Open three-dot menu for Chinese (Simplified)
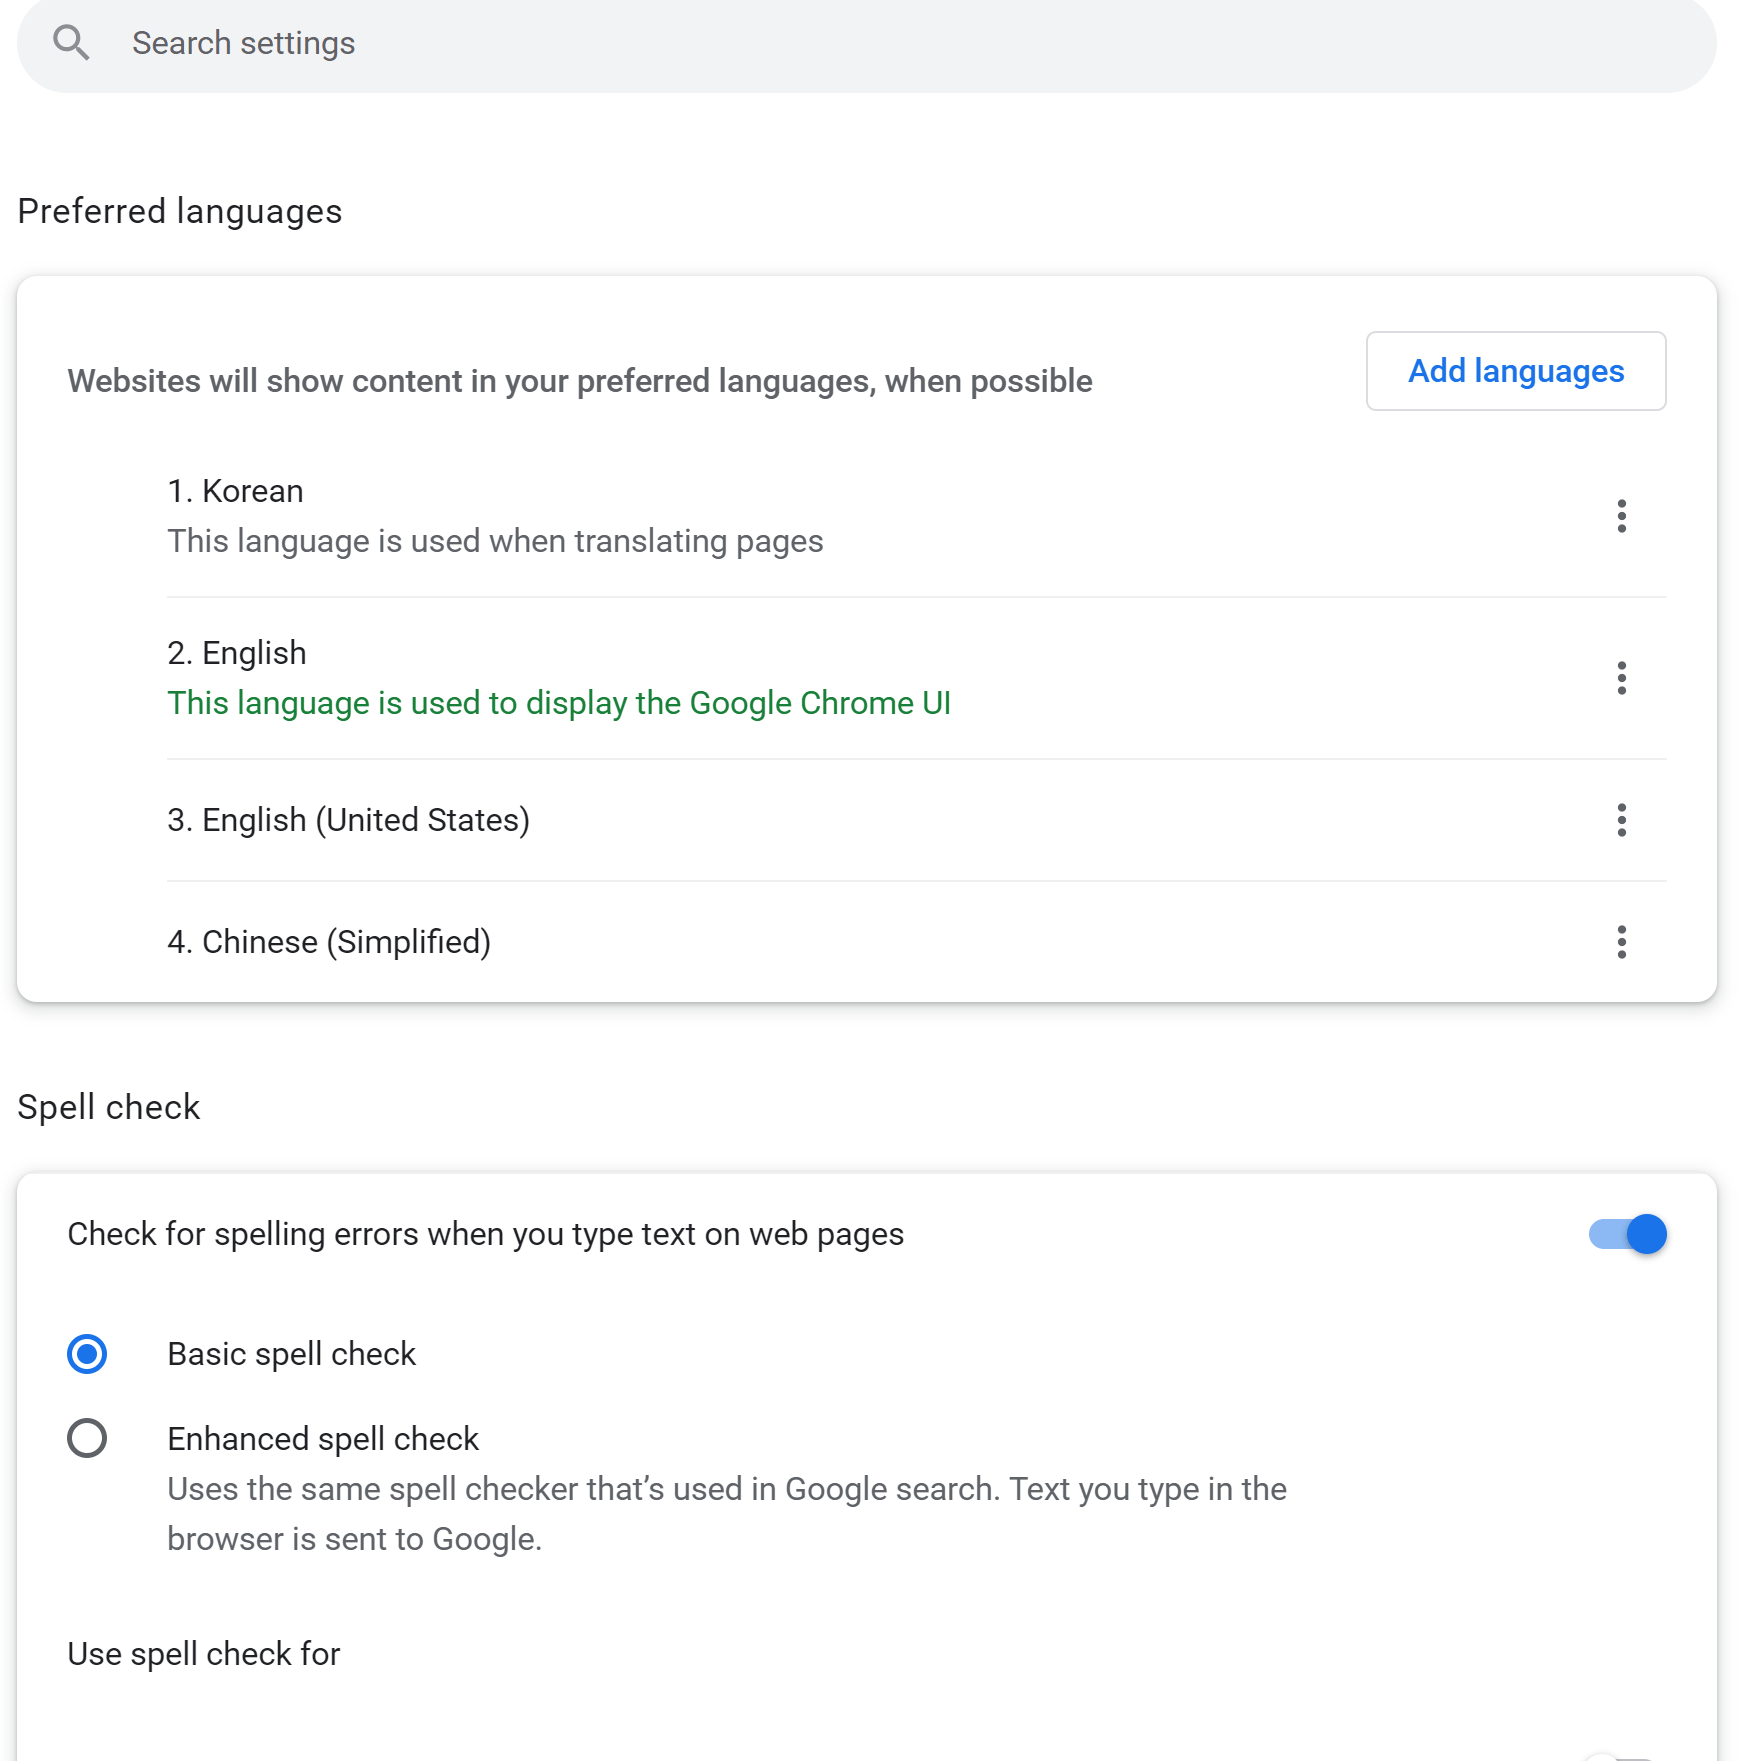Viewport: 1747px width, 1761px height. tap(1621, 942)
